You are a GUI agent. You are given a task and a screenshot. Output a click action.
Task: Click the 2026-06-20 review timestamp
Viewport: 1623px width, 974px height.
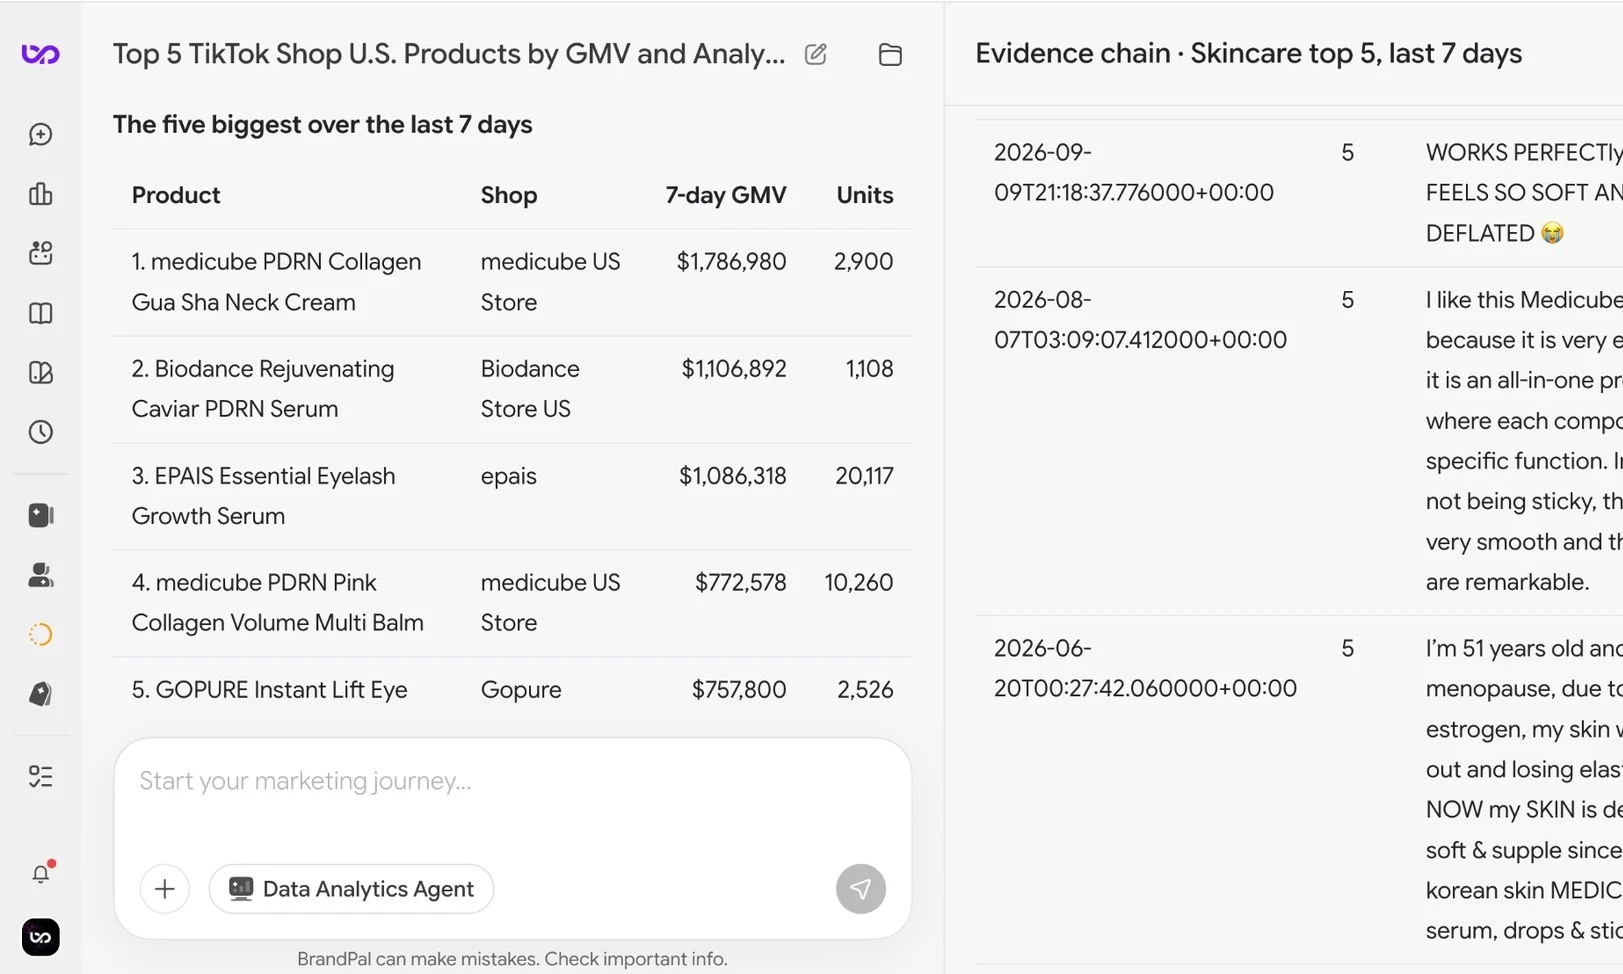[x=1145, y=668]
